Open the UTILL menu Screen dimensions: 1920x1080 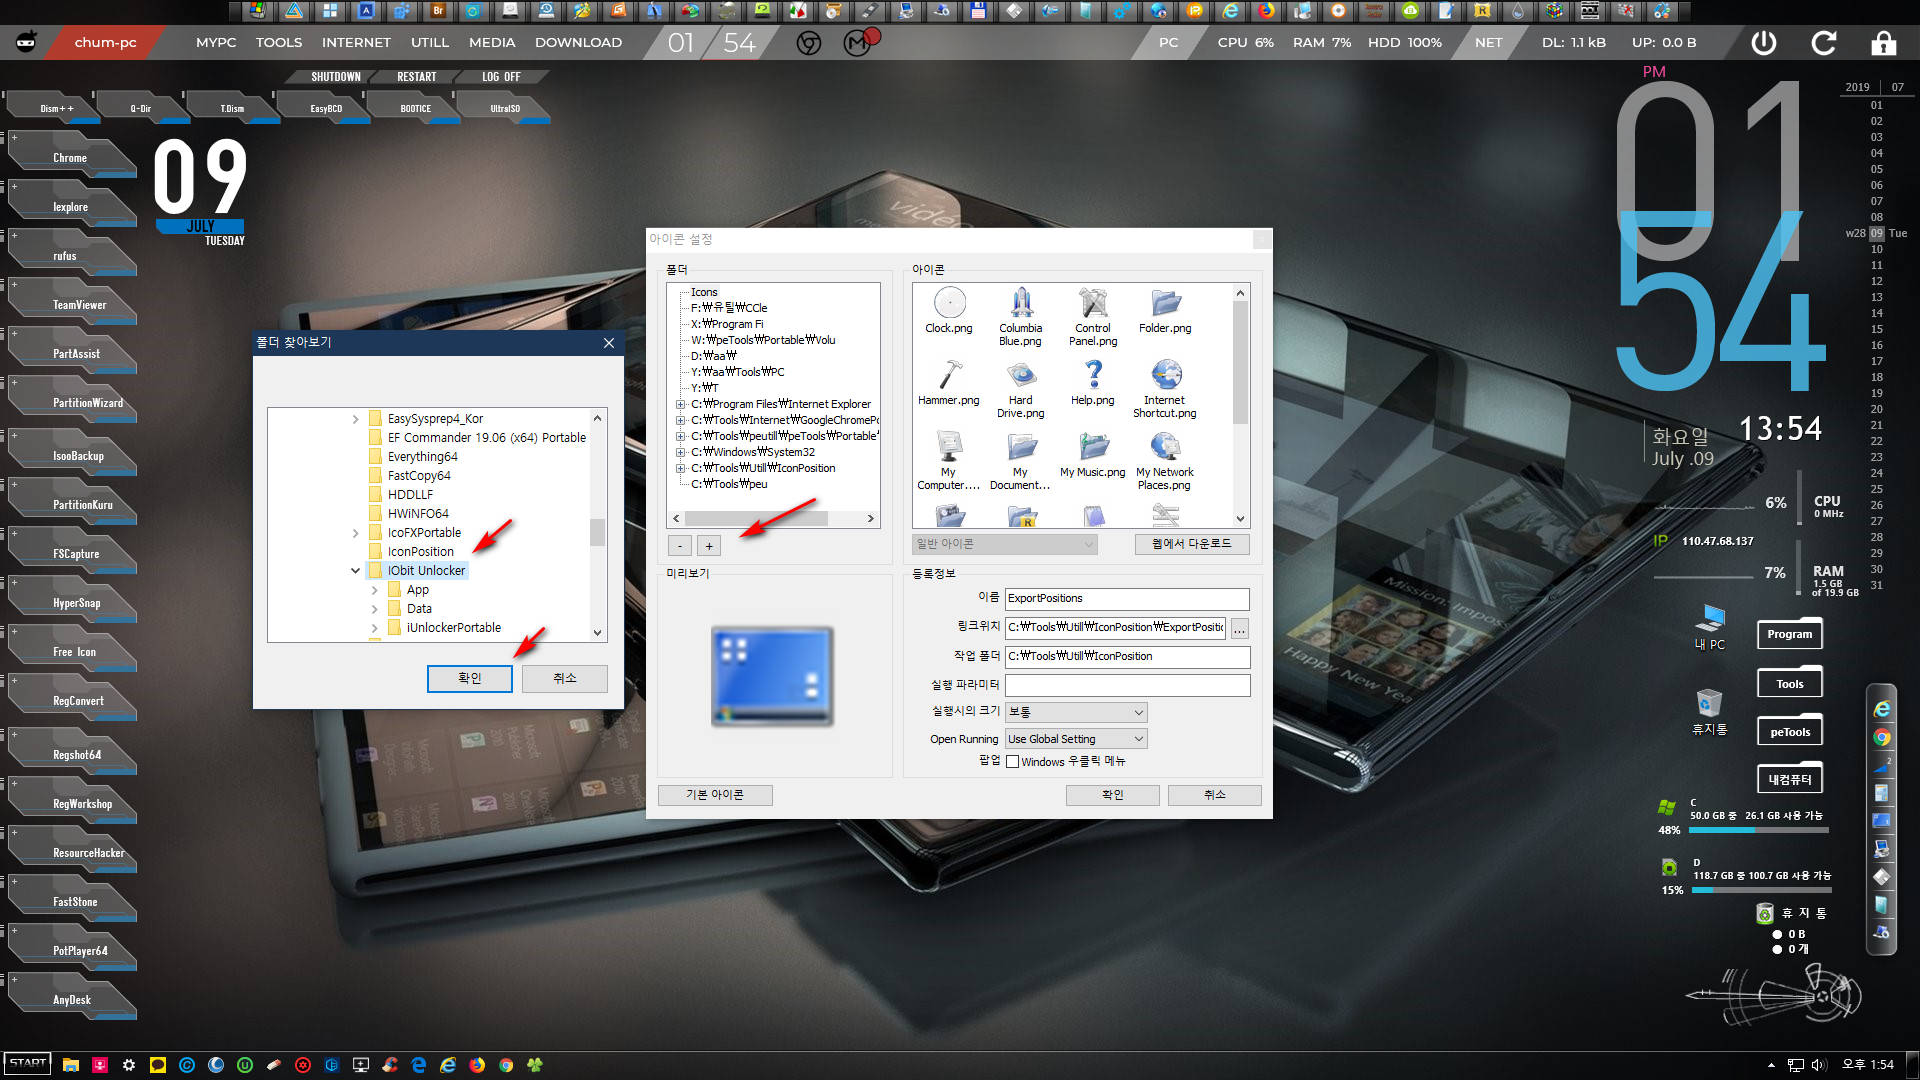coord(430,43)
